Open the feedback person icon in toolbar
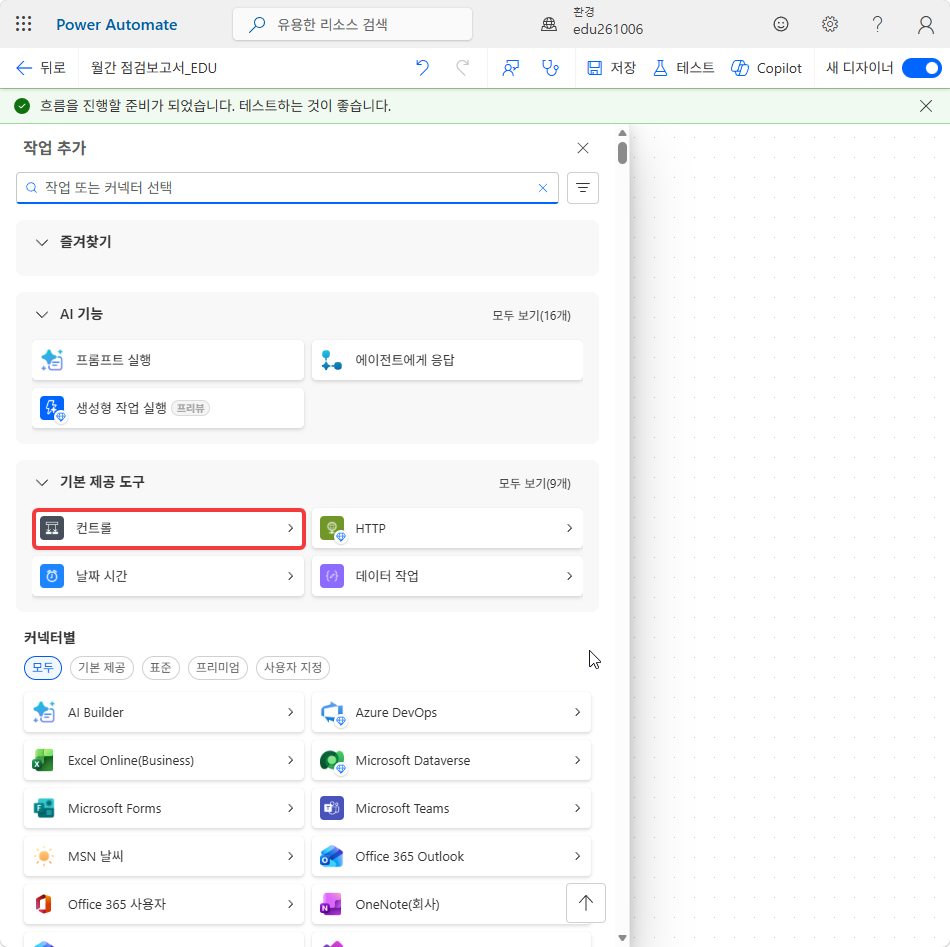The width and height of the screenshot is (950, 947). (x=511, y=68)
